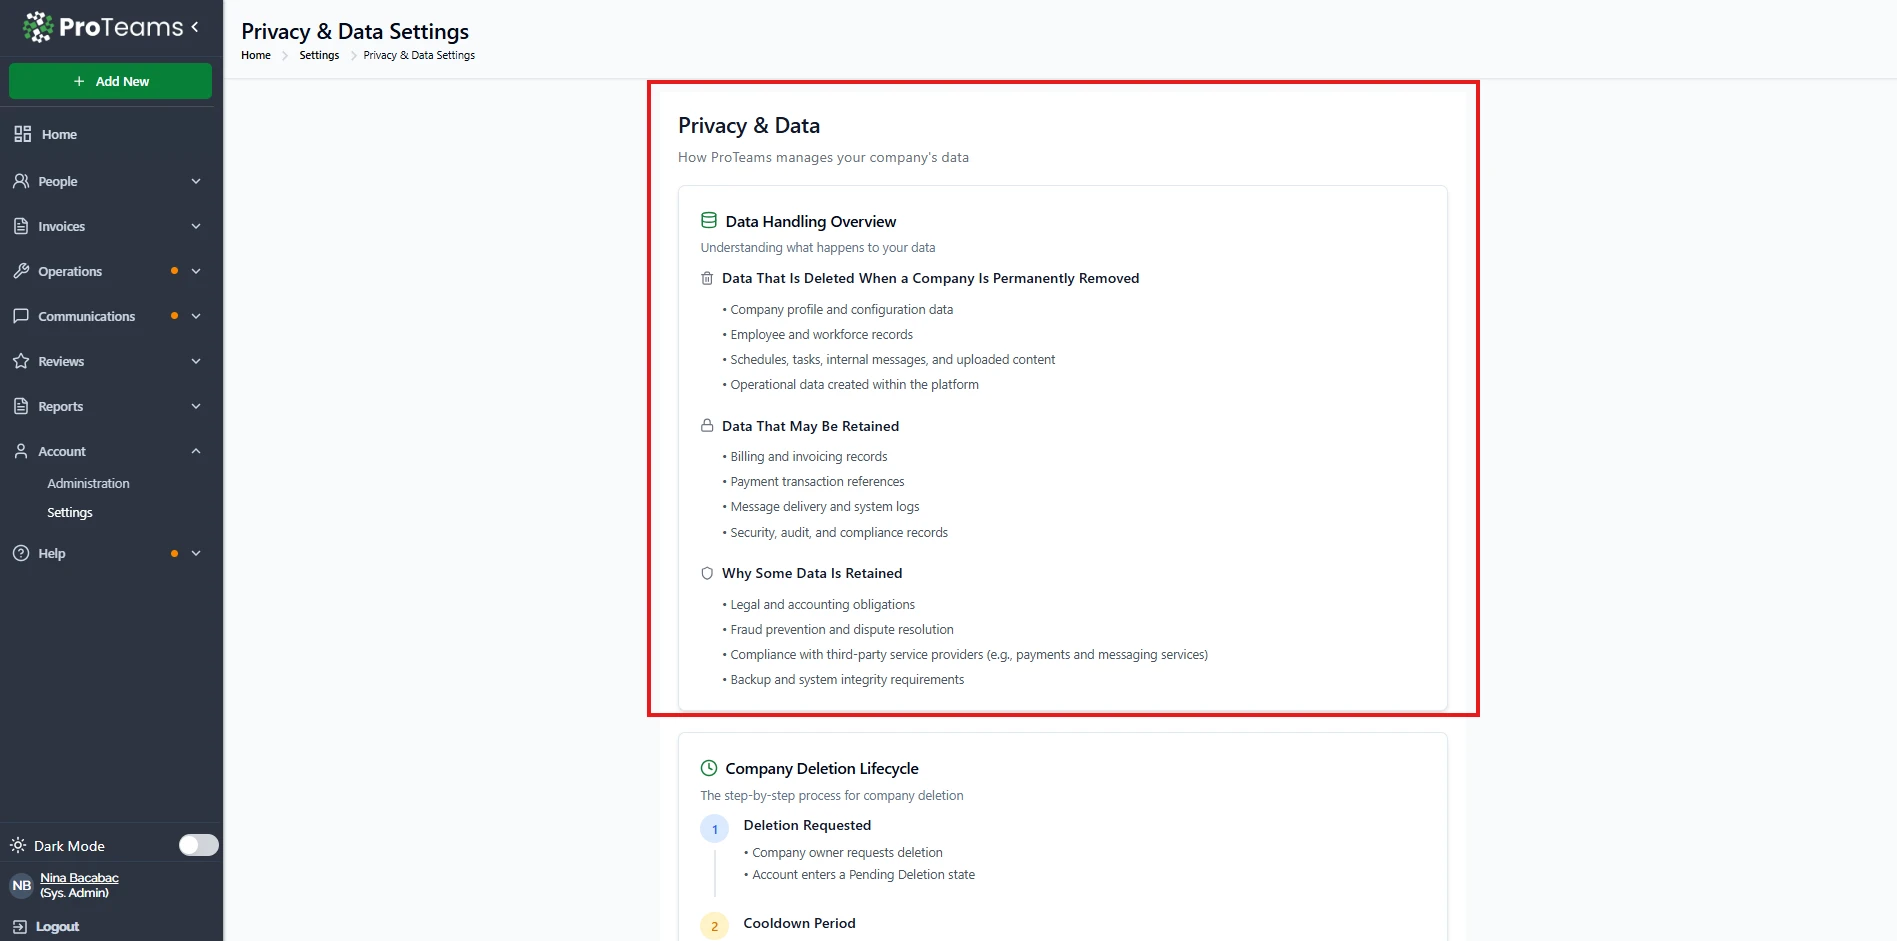Image resolution: width=1897 pixels, height=941 pixels.
Task: Click the NB user avatar
Action: [x=21, y=885]
